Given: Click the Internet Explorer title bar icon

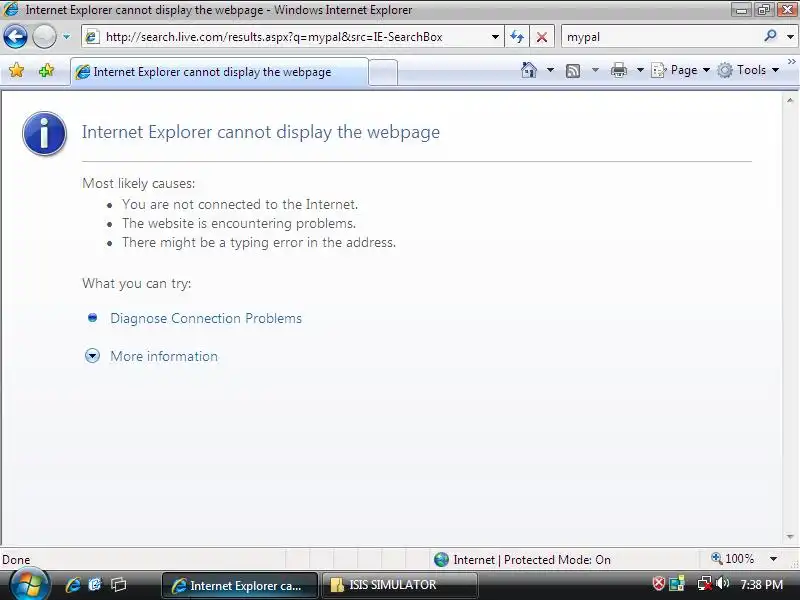Looking at the screenshot, I should pyautogui.click(x=11, y=9).
